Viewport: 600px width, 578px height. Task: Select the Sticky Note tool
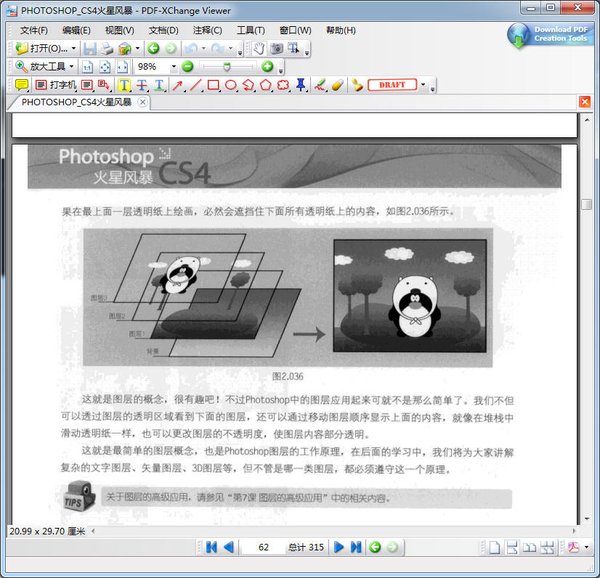click(x=21, y=85)
